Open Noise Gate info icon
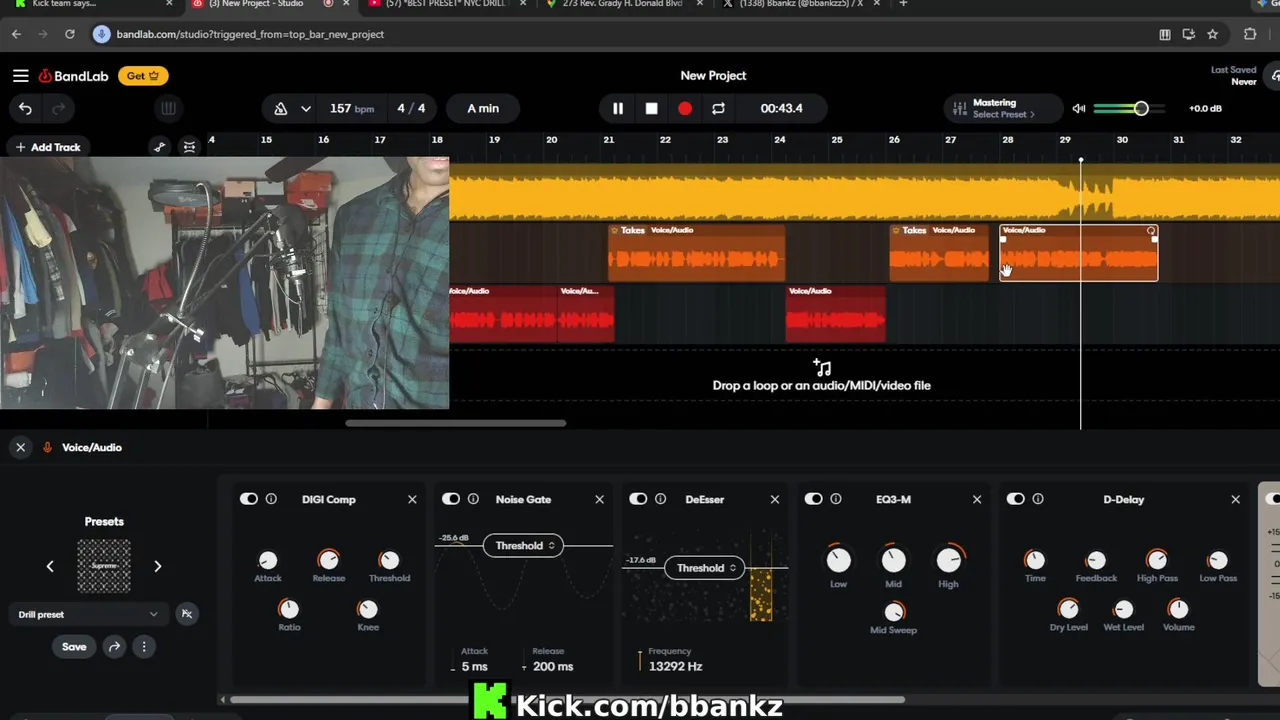1280x720 pixels. tap(473, 499)
